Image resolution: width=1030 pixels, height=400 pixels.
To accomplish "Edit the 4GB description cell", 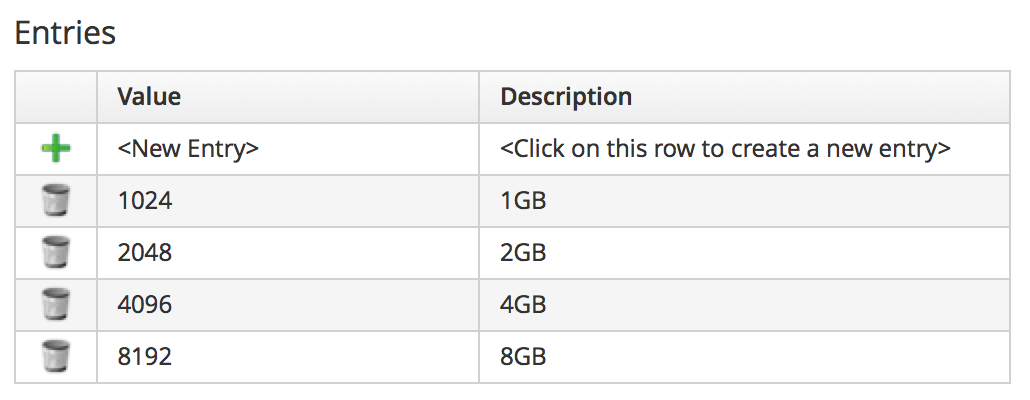I will click(x=523, y=304).
